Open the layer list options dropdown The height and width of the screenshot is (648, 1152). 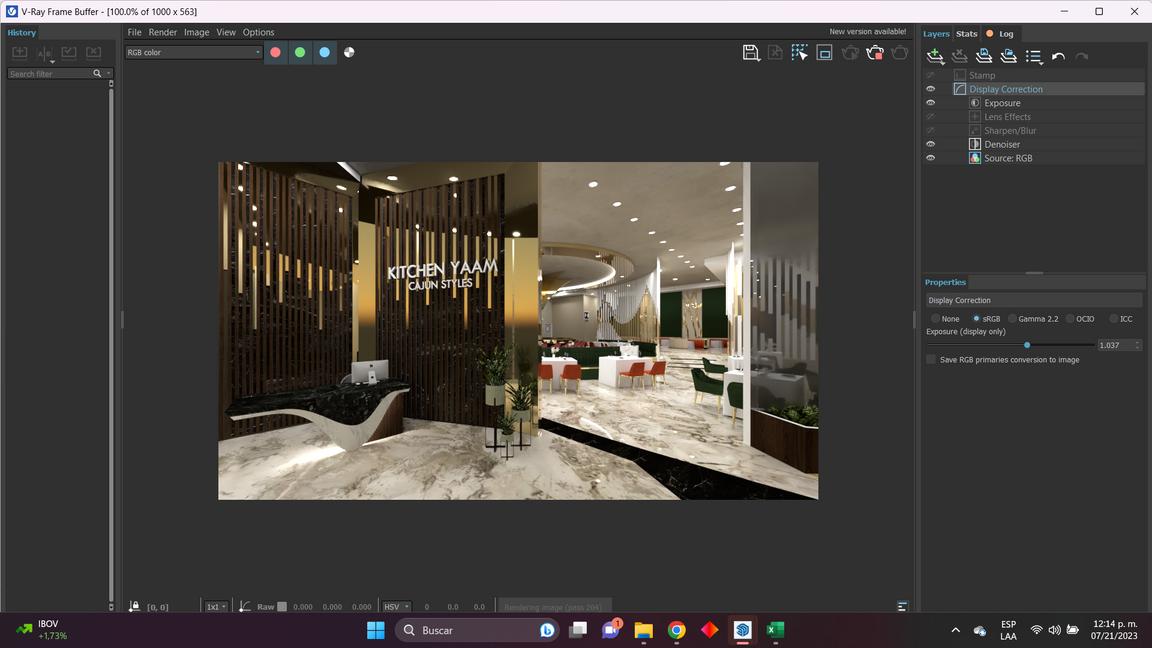coord(1034,57)
